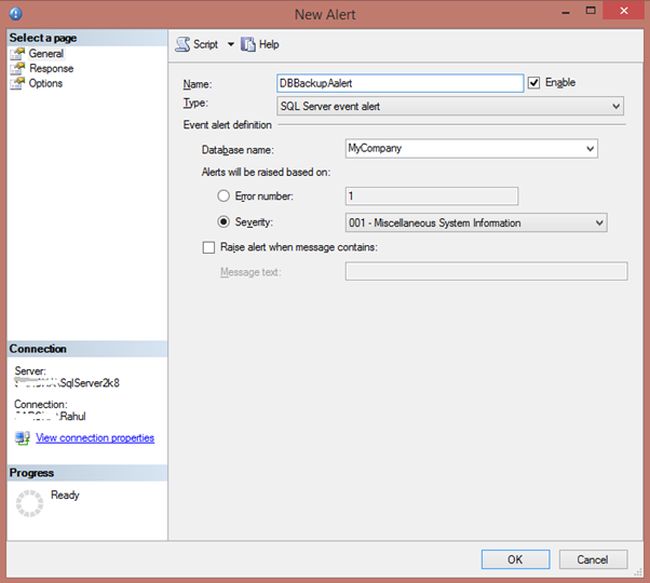Toggle the Enable checkbox
The image size is (650, 583).
(x=534, y=83)
